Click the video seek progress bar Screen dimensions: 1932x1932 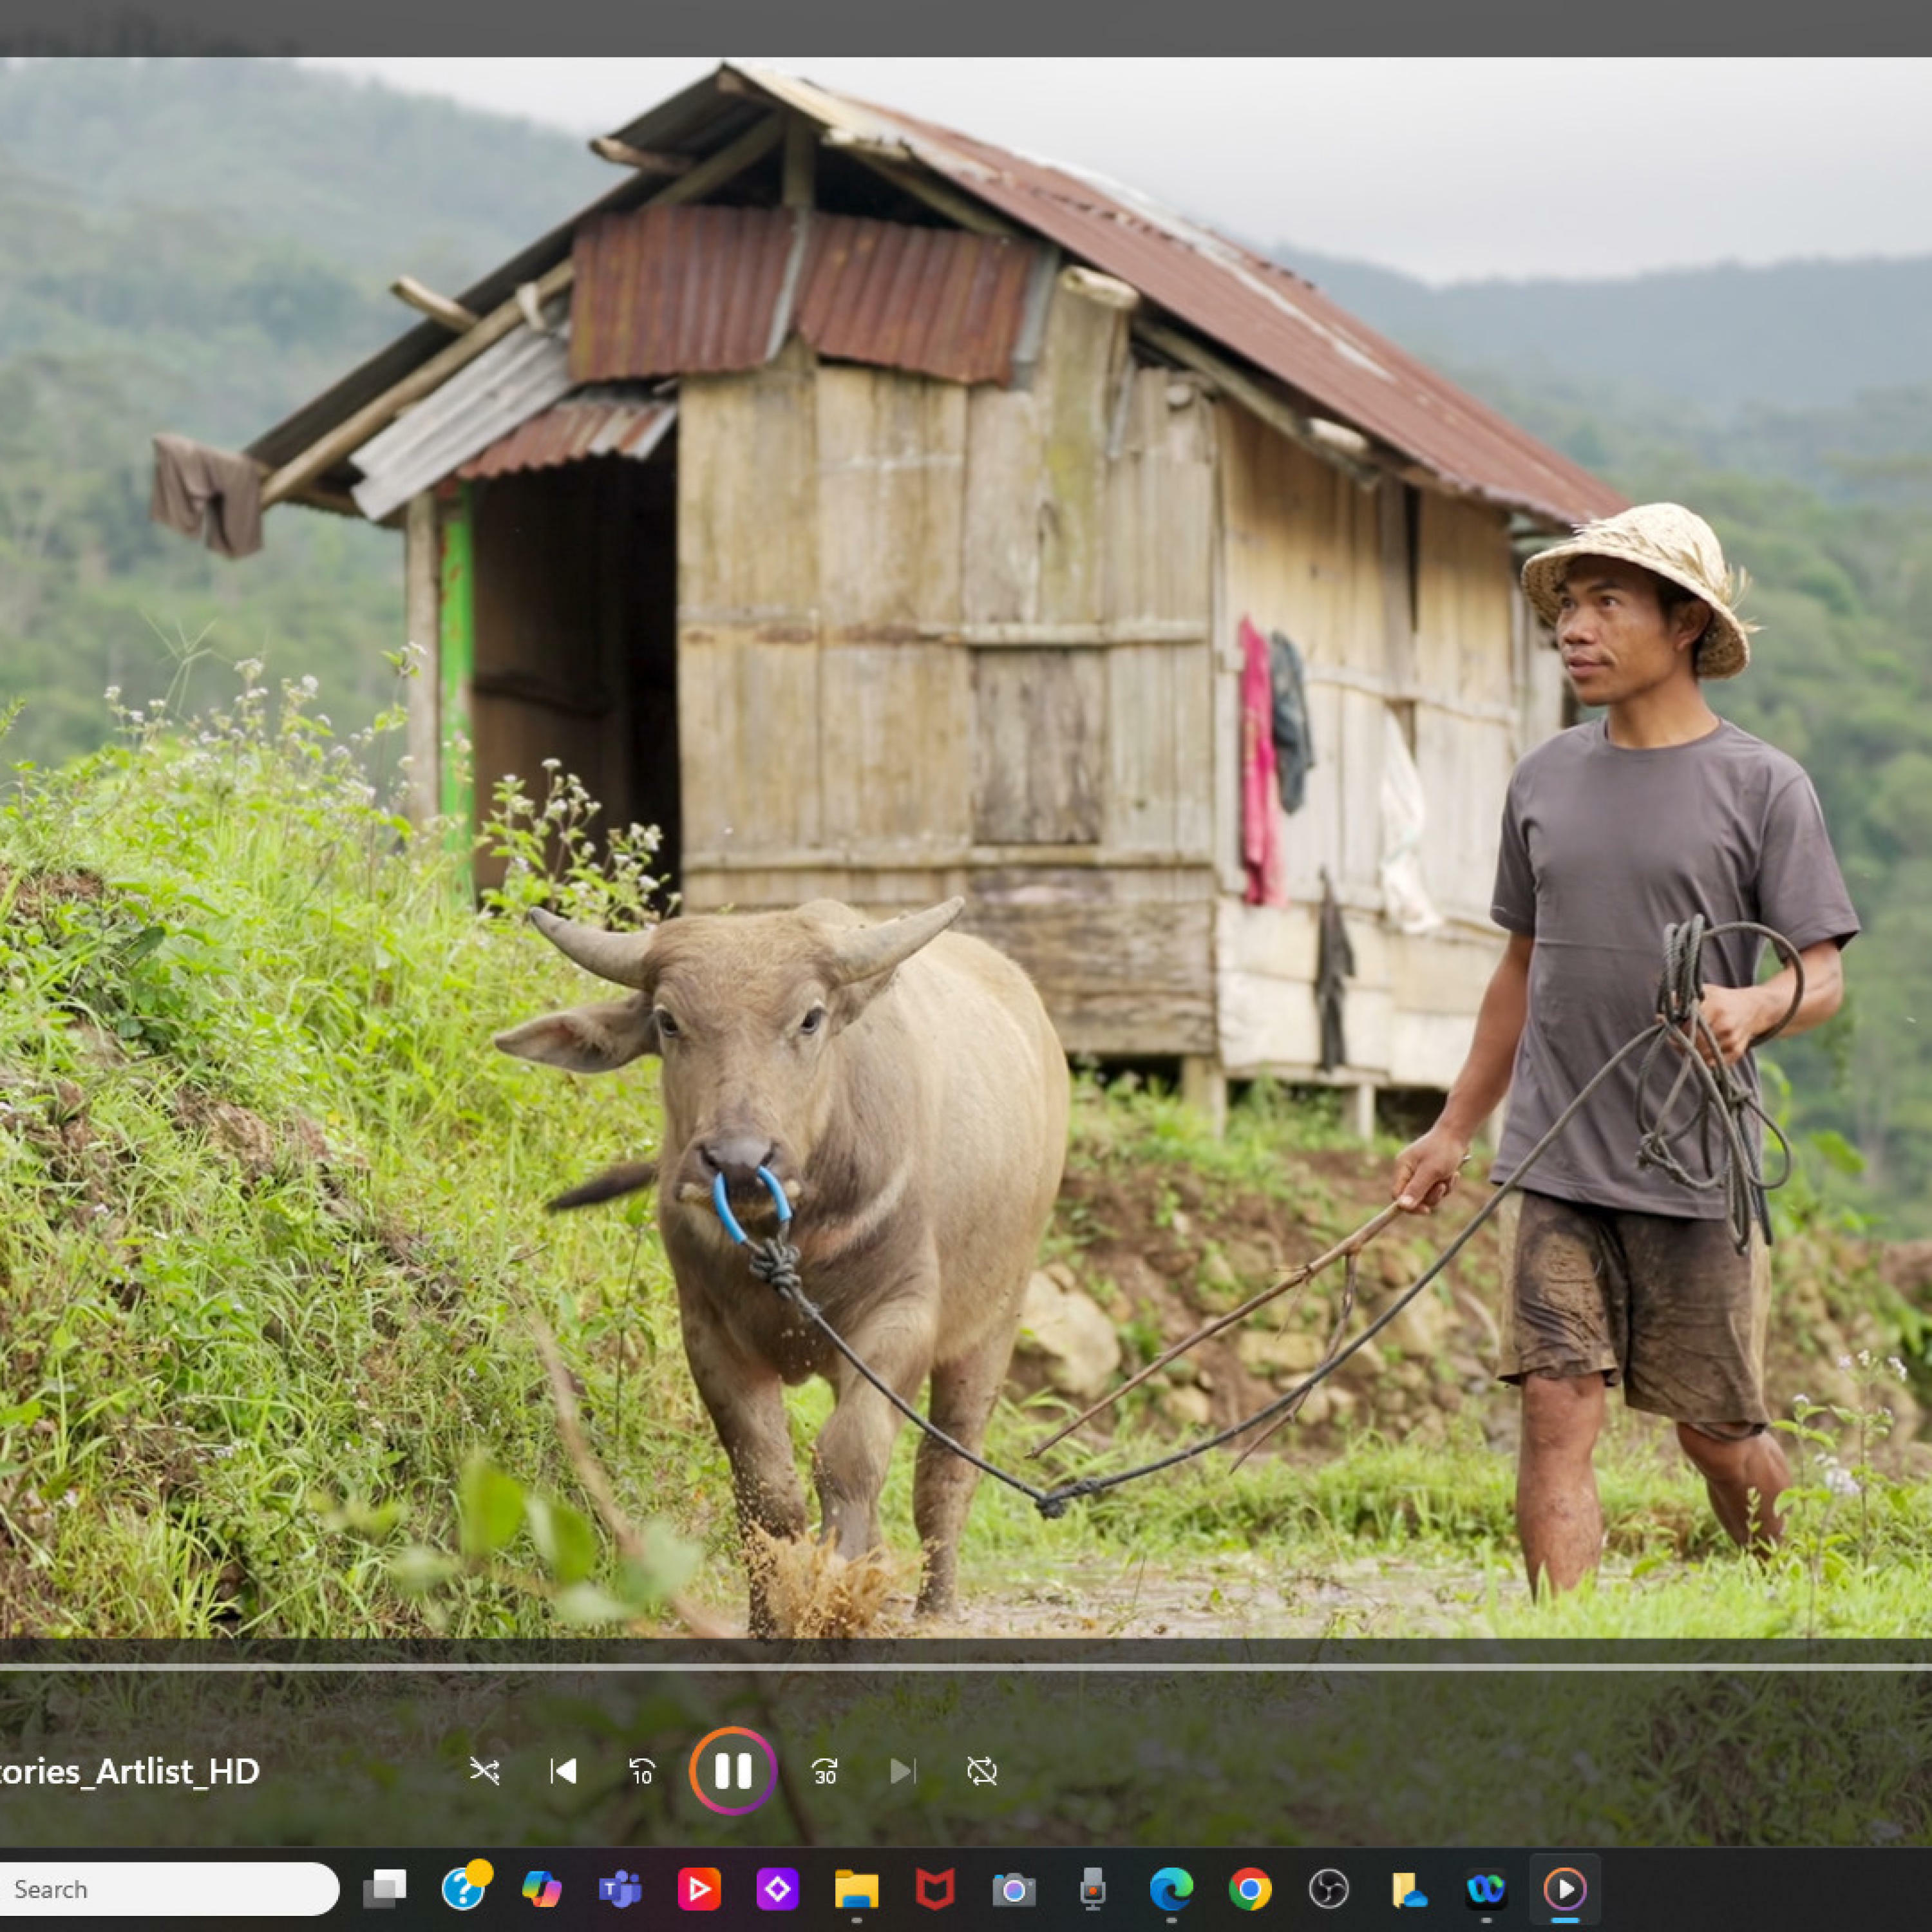[x=965, y=1667]
